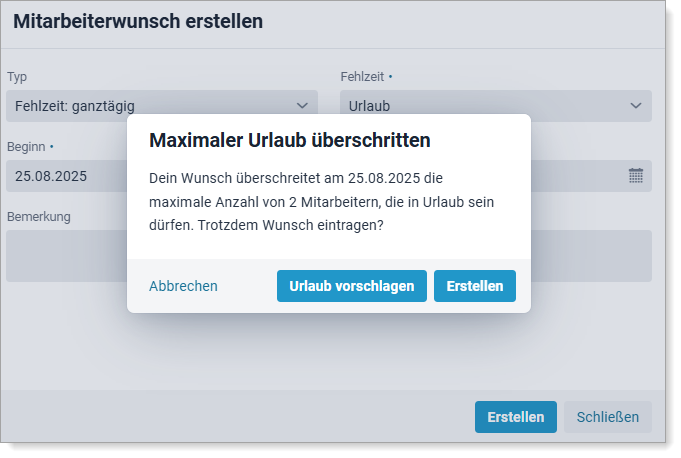Click the Typ field label
The image size is (681, 458).
pyautogui.click(x=17, y=77)
